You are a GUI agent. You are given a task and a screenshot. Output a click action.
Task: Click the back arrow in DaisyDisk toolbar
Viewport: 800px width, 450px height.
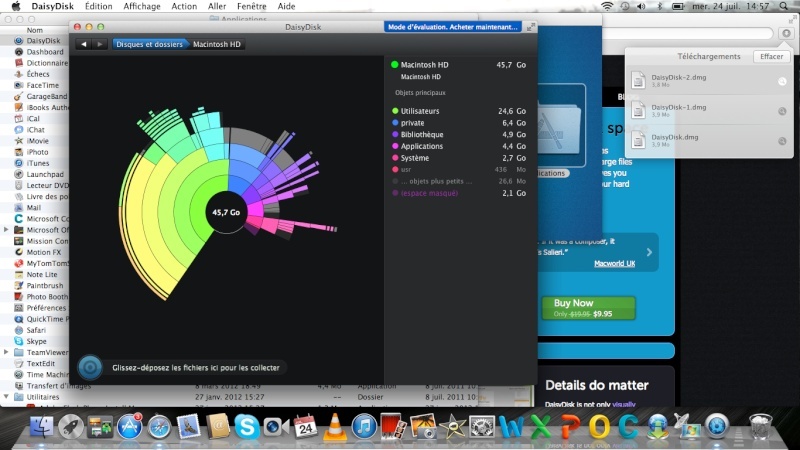point(84,44)
